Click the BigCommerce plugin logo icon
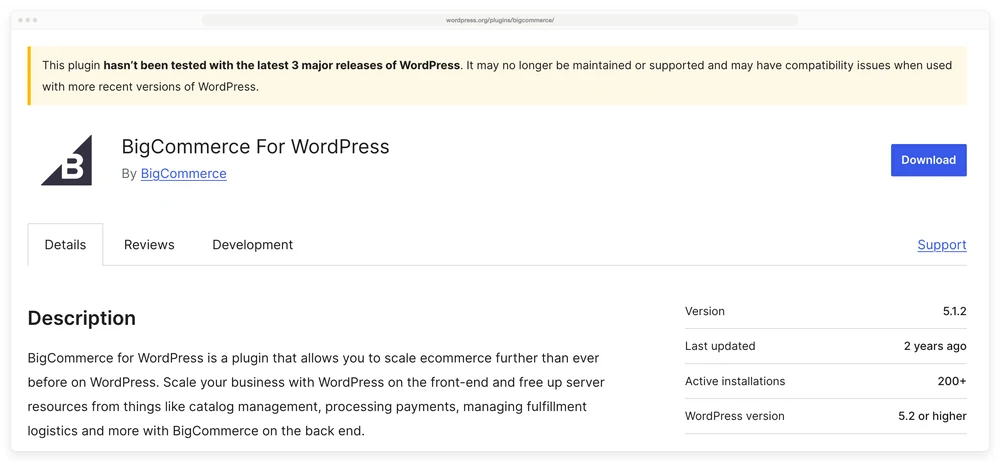The image size is (1000, 462). click(67, 160)
